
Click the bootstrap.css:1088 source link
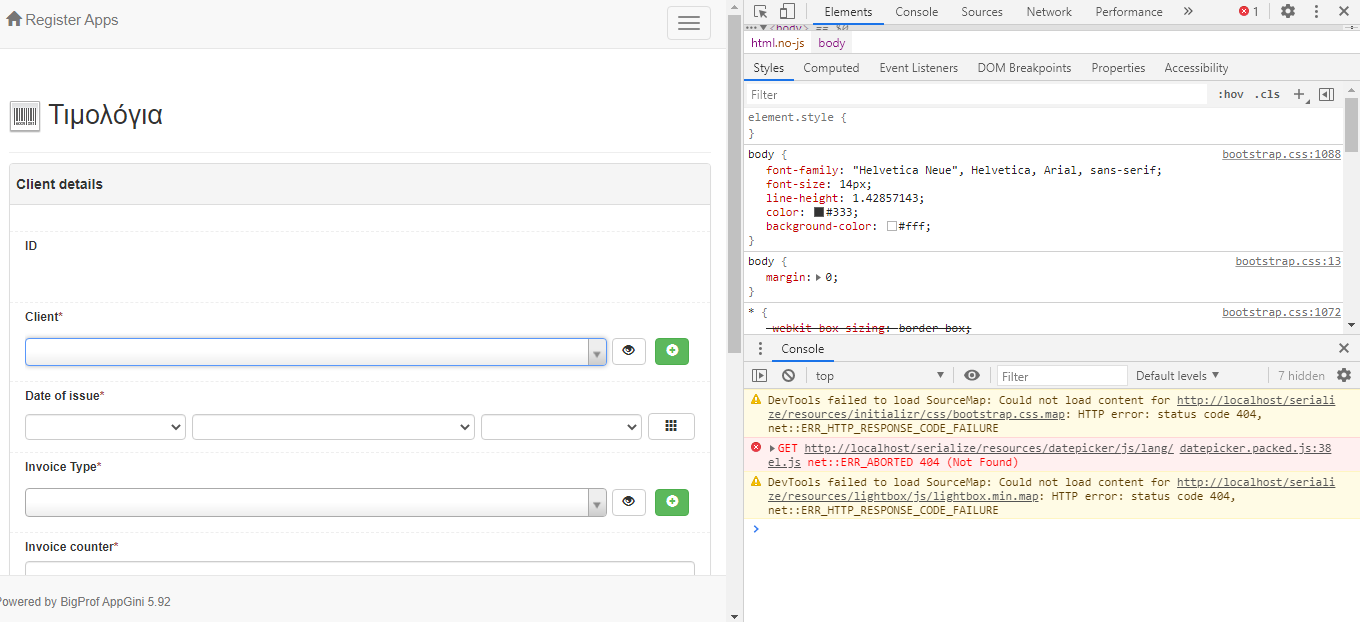coord(1281,155)
